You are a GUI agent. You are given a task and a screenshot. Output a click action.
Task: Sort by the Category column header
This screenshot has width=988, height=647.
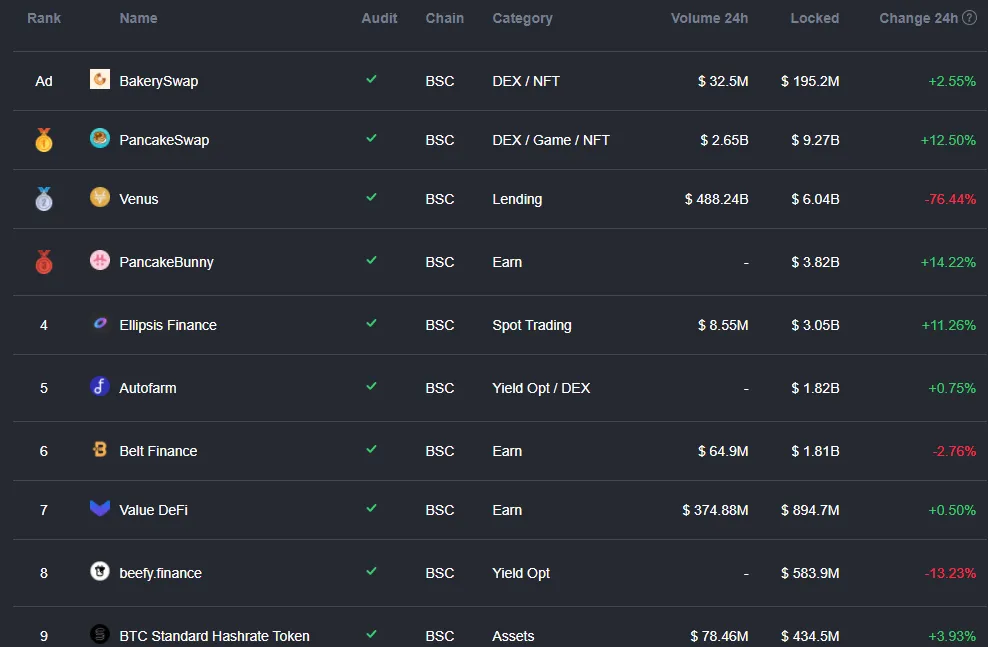(x=522, y=18)
